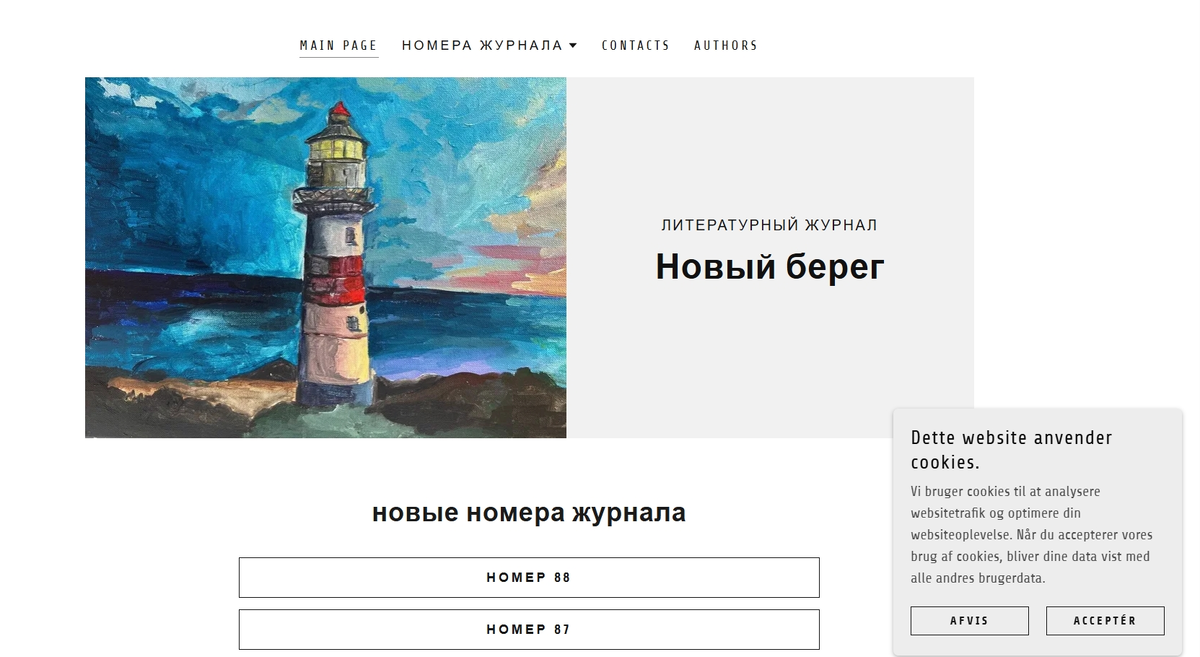Click the lighthouse painting image
Viewport: 1200px width, 657px height.
[x=326, y=257]
